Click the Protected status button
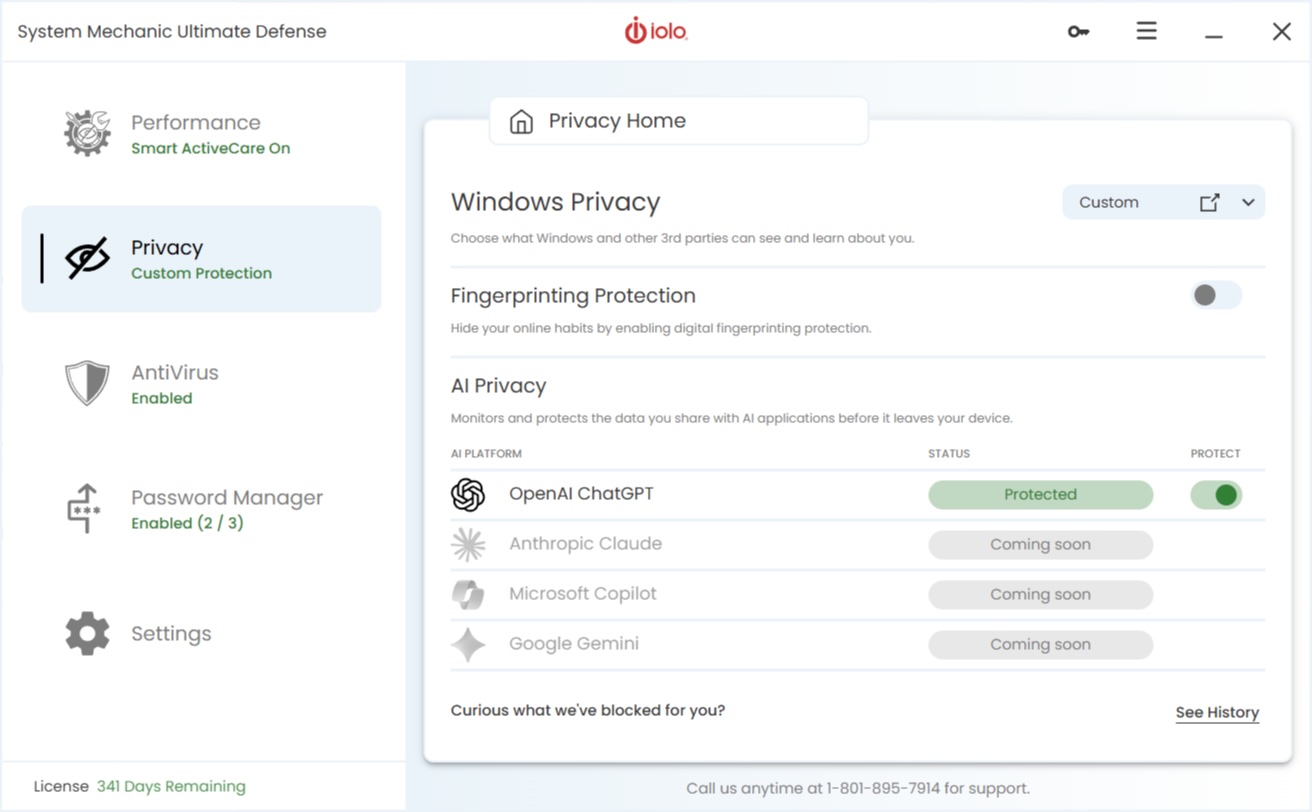Screen dimensions: 1312x812 point(1040,494)
